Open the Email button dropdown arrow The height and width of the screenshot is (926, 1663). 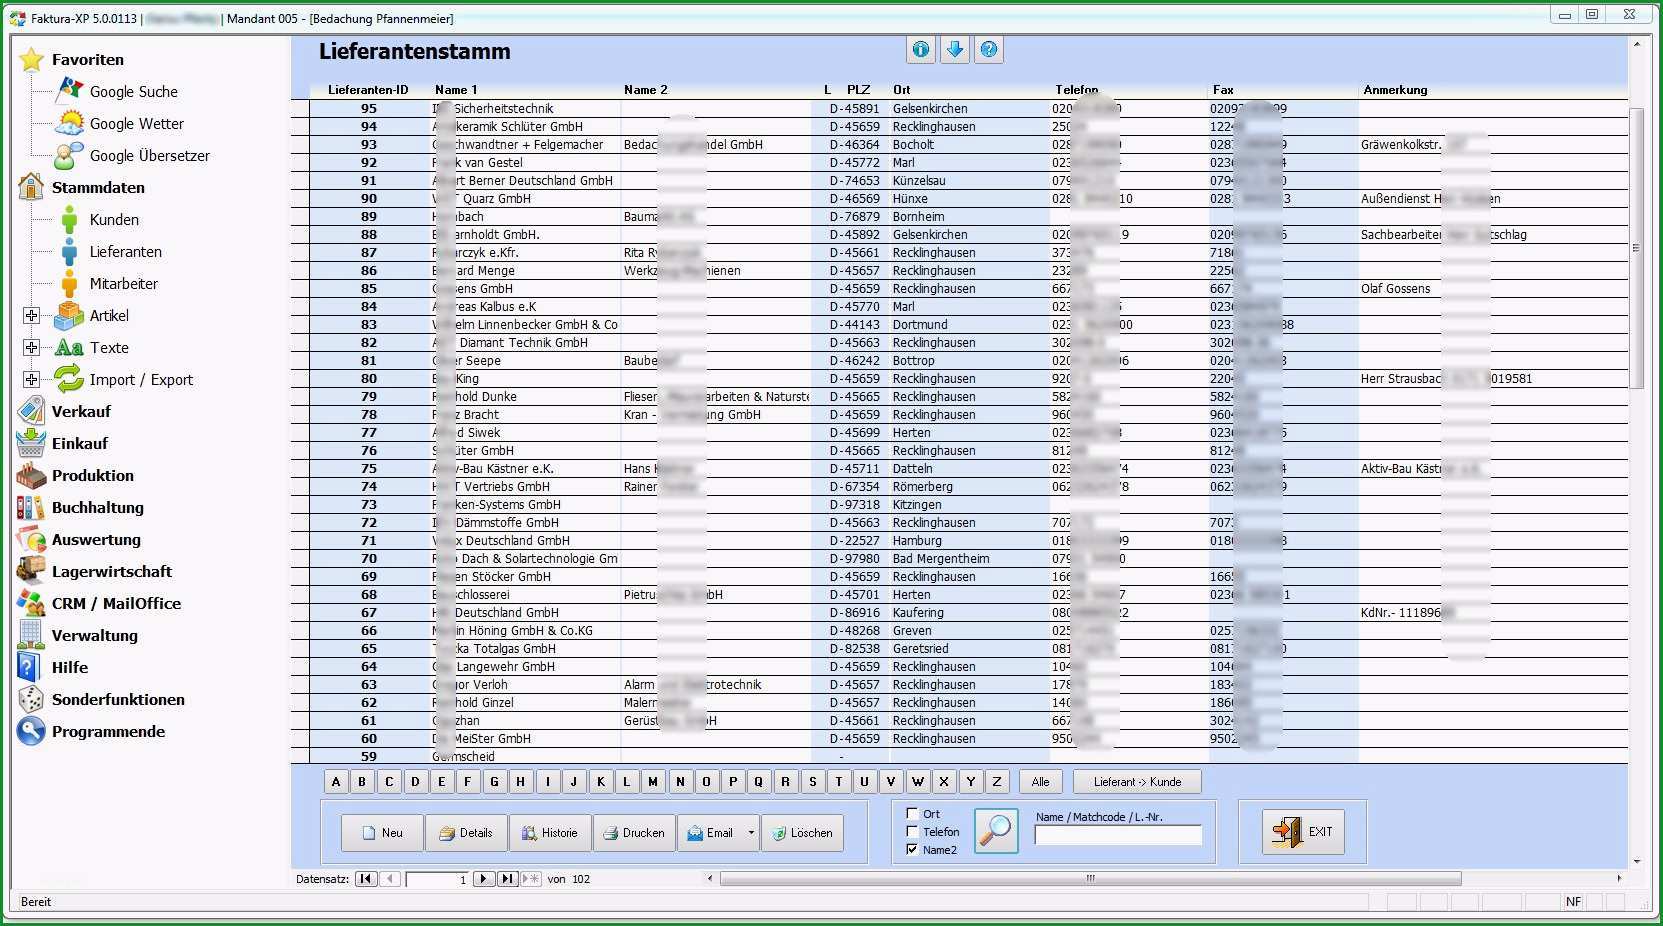click(x=751, y=832)
